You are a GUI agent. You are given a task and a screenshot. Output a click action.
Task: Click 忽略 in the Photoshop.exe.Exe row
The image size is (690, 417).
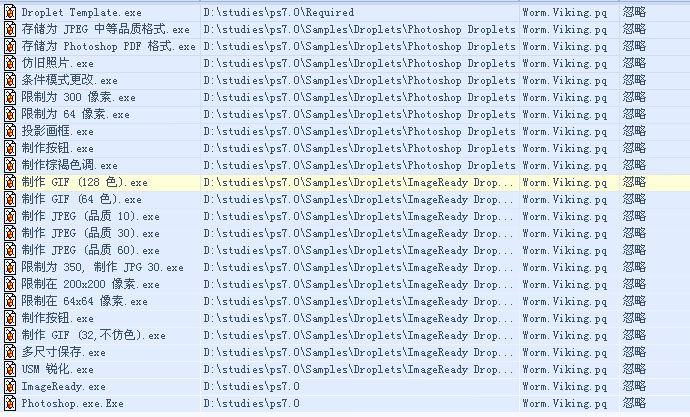634,403
